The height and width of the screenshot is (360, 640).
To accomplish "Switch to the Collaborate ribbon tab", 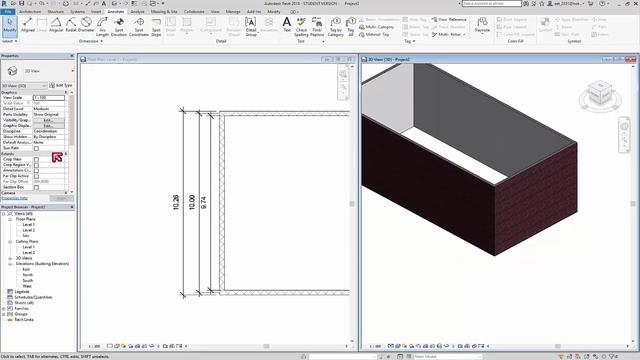I will (194, 12).
